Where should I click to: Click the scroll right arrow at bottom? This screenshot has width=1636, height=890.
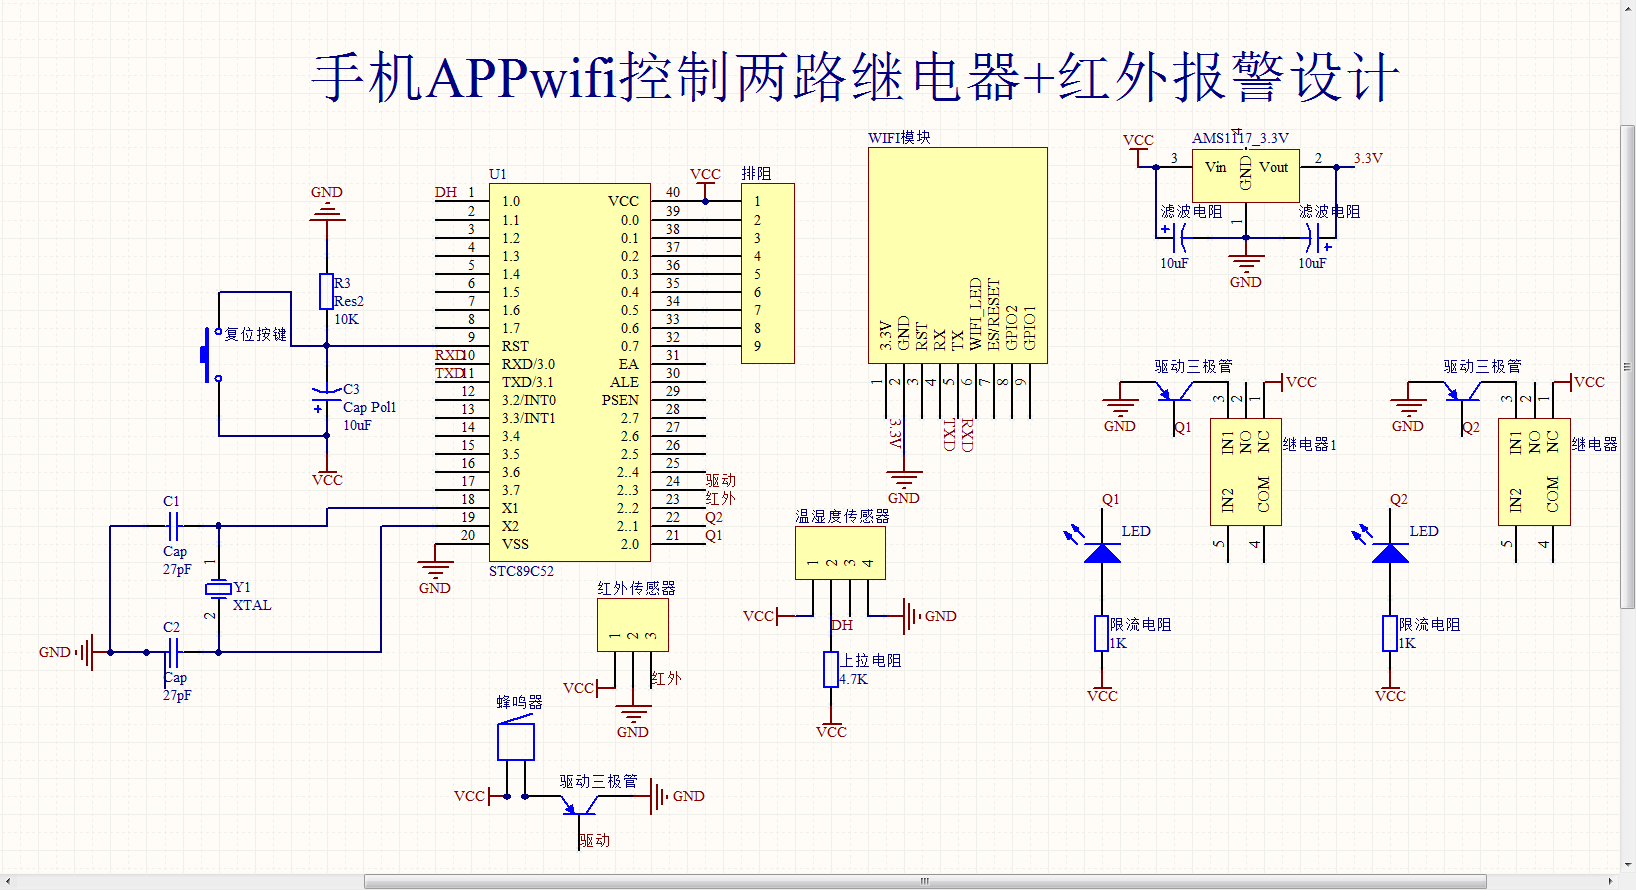pyautogui.click(x=1610, y=881)
